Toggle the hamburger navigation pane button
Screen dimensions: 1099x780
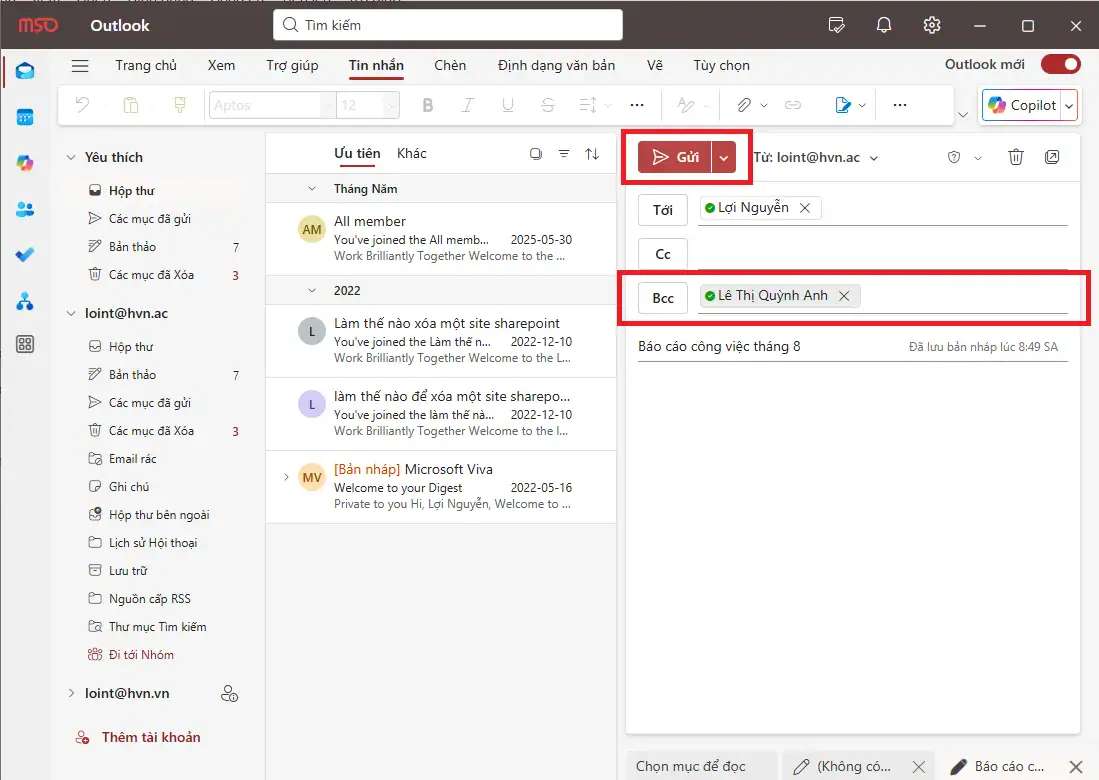[80, 66]
